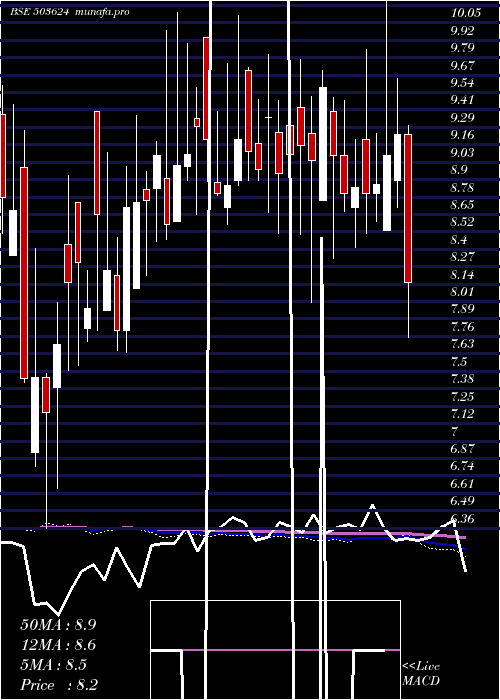The height and width of the screenshot is (700, 500).
Task: Click the 9.92 price axis label
Action: coord(462,31)
